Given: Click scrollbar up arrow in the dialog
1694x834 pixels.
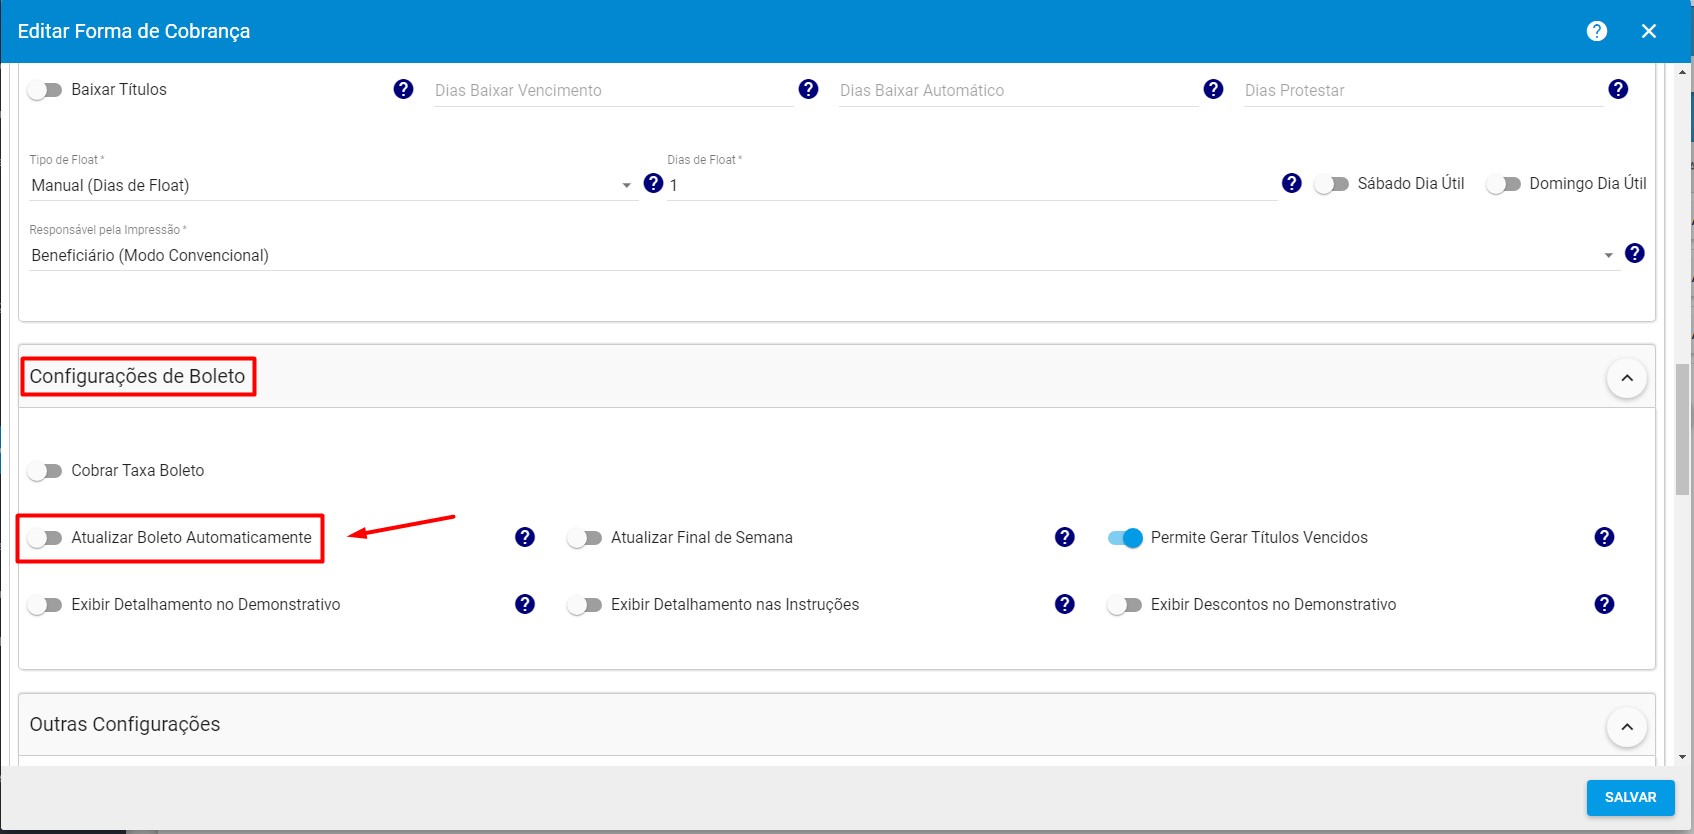Looking at the screenshot, I should (x=1683, y=71).
